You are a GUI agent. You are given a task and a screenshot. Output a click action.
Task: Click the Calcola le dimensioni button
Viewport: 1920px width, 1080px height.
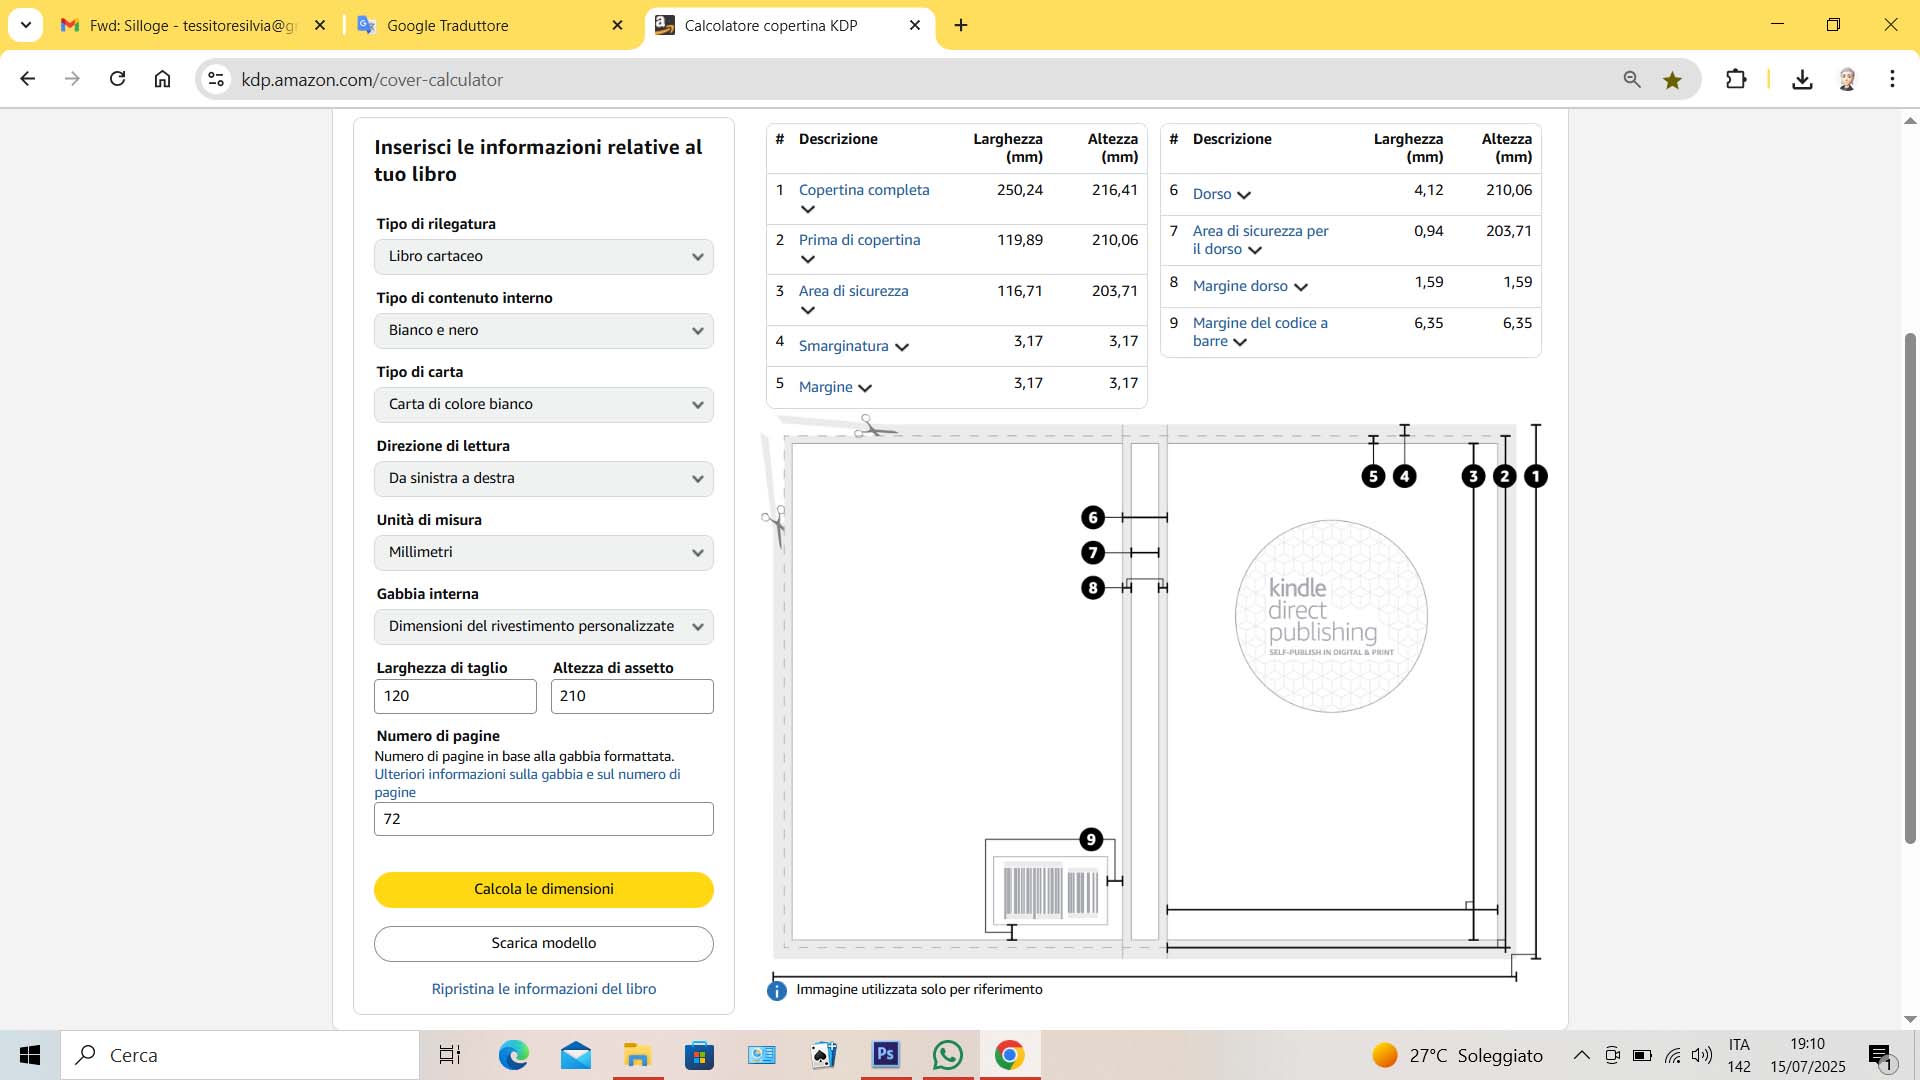(544, 889)
